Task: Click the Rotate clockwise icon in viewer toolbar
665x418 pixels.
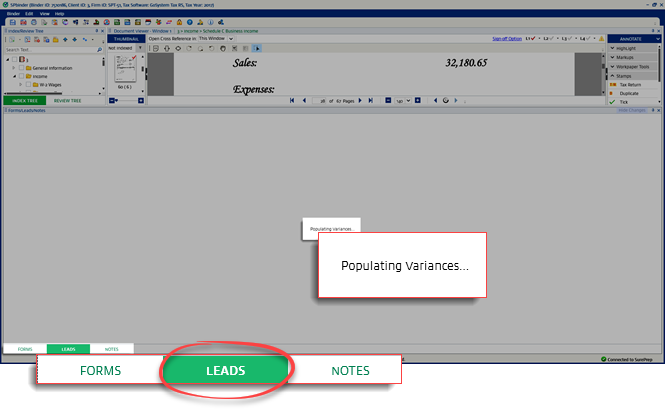Action: point(189,48)
